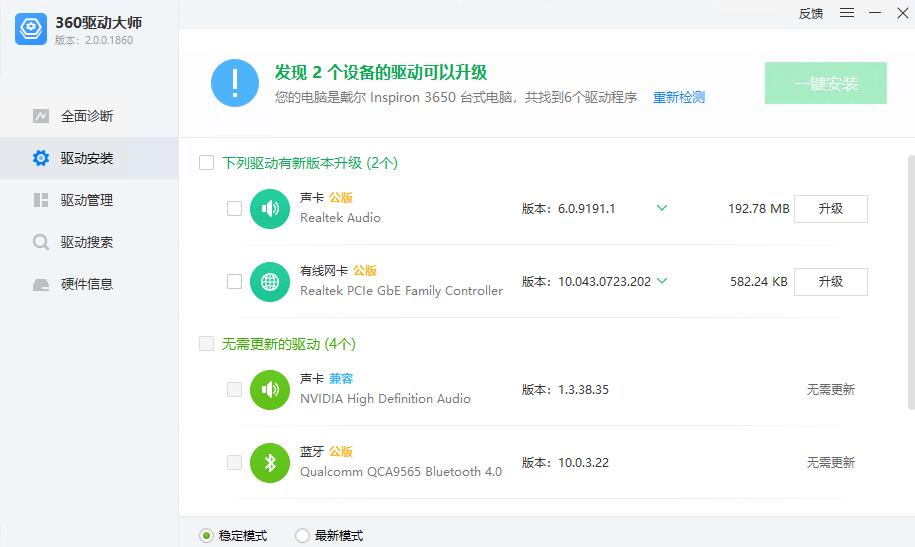Expand version dropdown for network card 10.043.0723.202
This screenshot has height=547, width=915.
[x=661, y=281]
